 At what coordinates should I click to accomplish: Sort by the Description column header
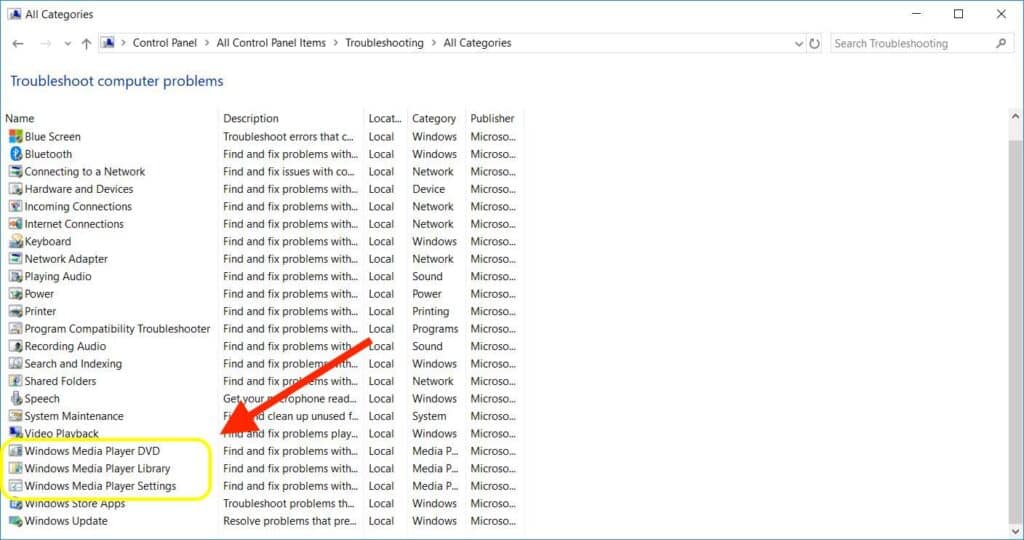click(251, 118)
